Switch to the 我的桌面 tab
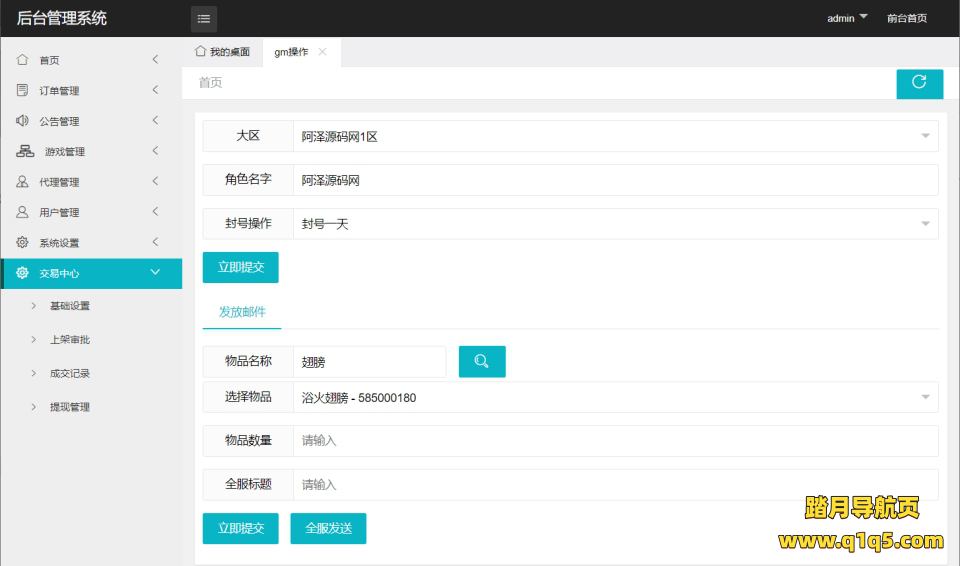Image resolution: width=960 pixels, height=566 pixels. (x=222, y=52)
